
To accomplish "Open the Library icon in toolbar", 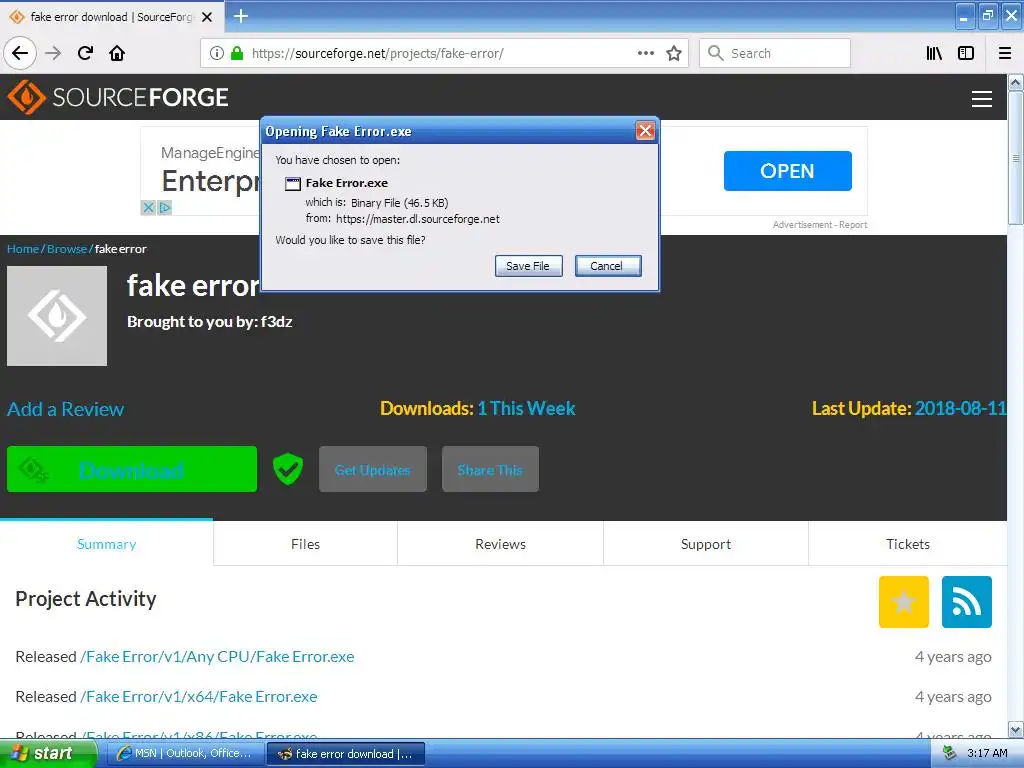I will [934, 53].
